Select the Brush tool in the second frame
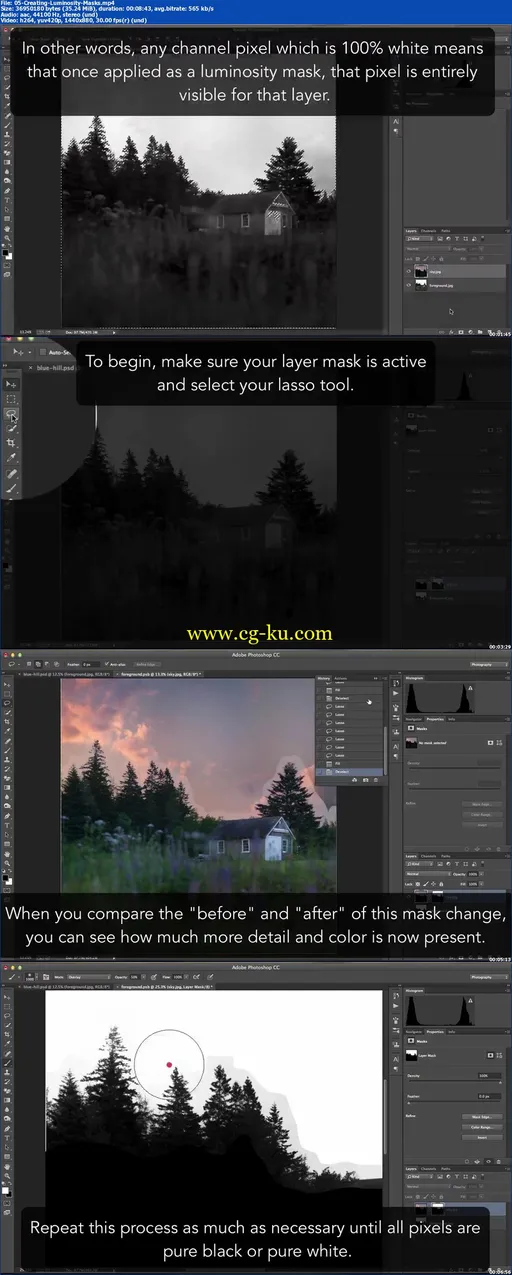The width and height of the screenshot is (512, 1275). coord(11,488)
